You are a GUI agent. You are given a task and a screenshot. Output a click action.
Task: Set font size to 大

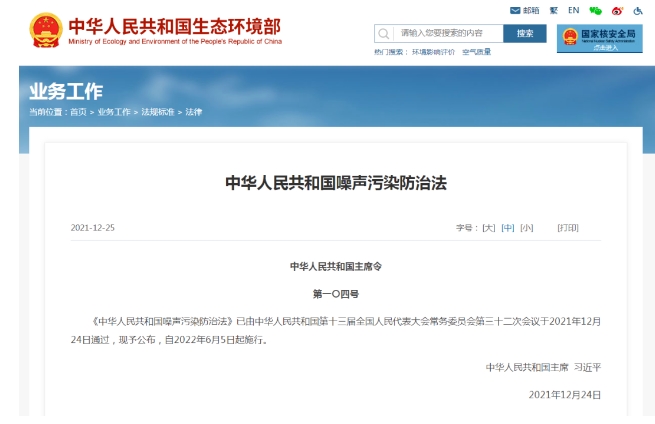489,228
